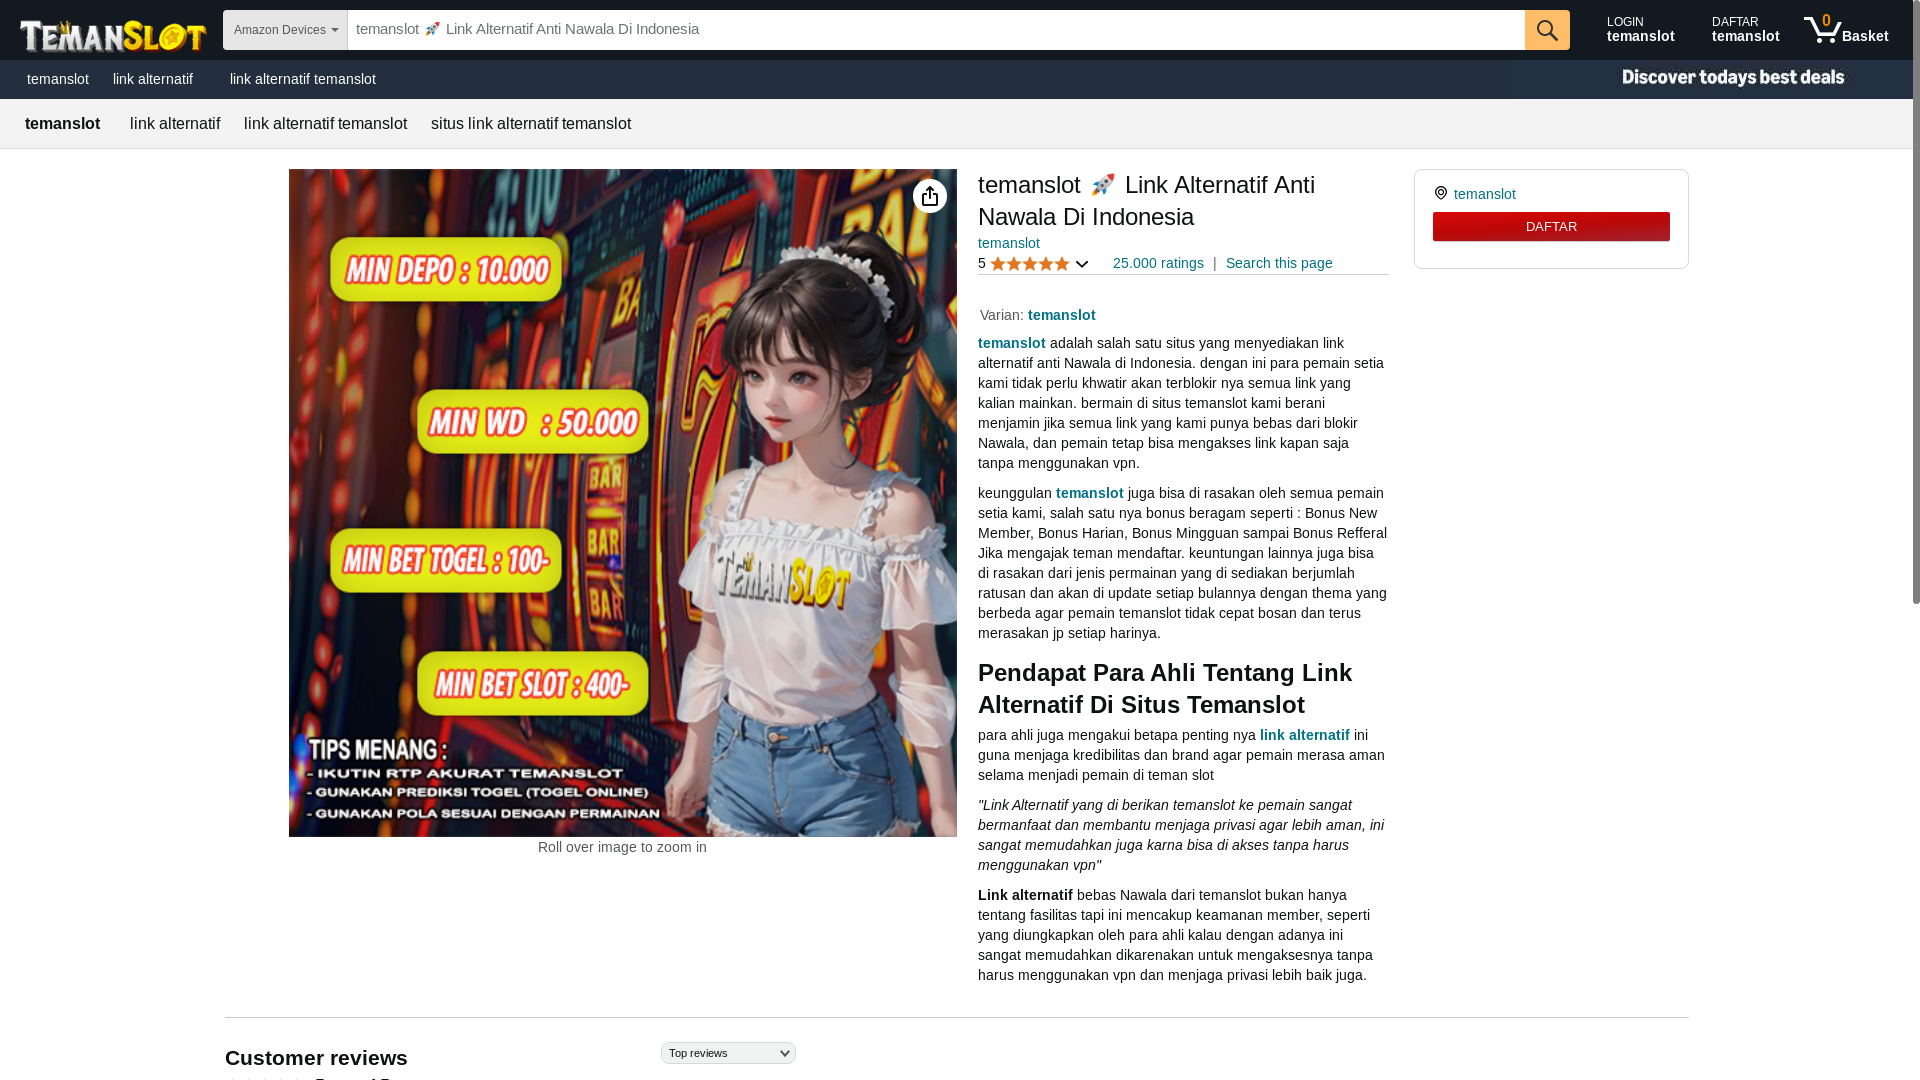Open the 25.000 ratings link

click(1158, 263)
